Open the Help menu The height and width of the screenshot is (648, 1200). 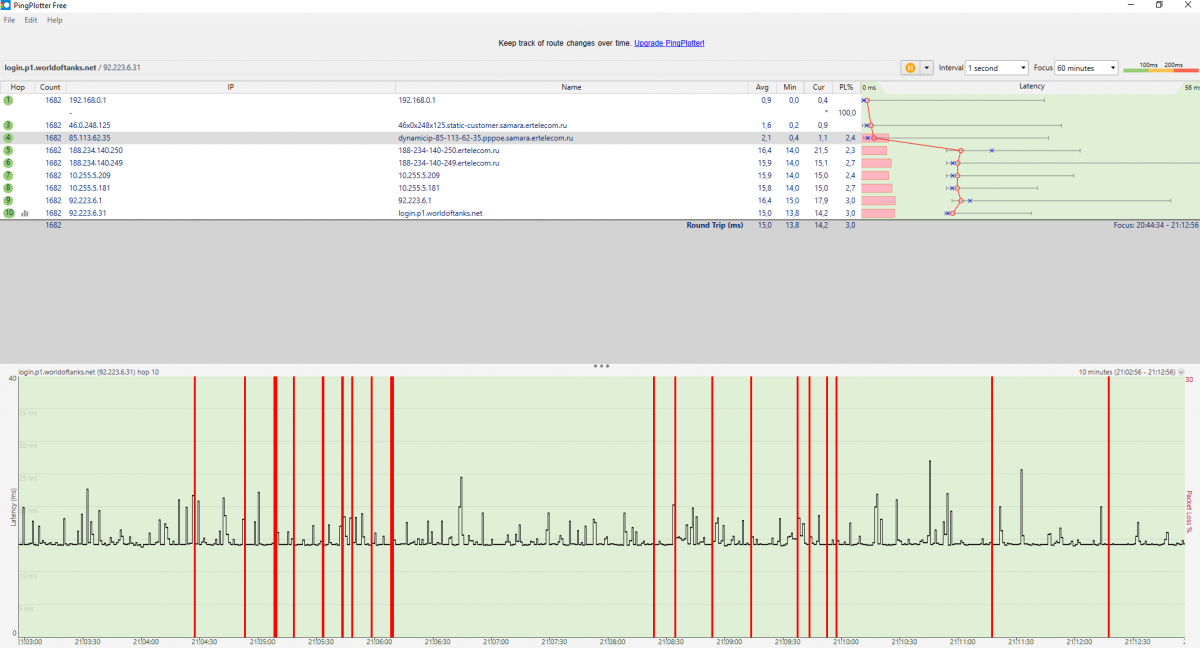(54, 20)
